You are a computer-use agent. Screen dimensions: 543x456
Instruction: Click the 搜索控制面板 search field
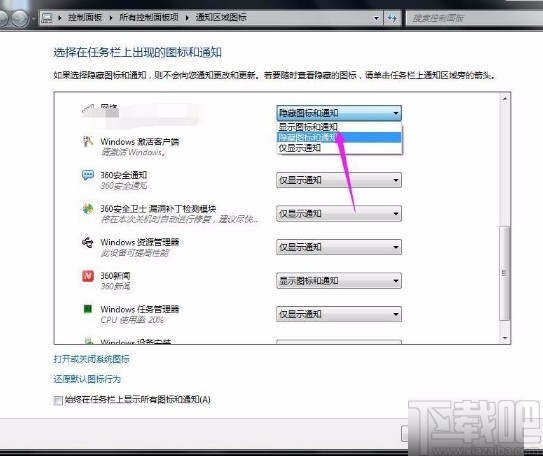[474, 18]
